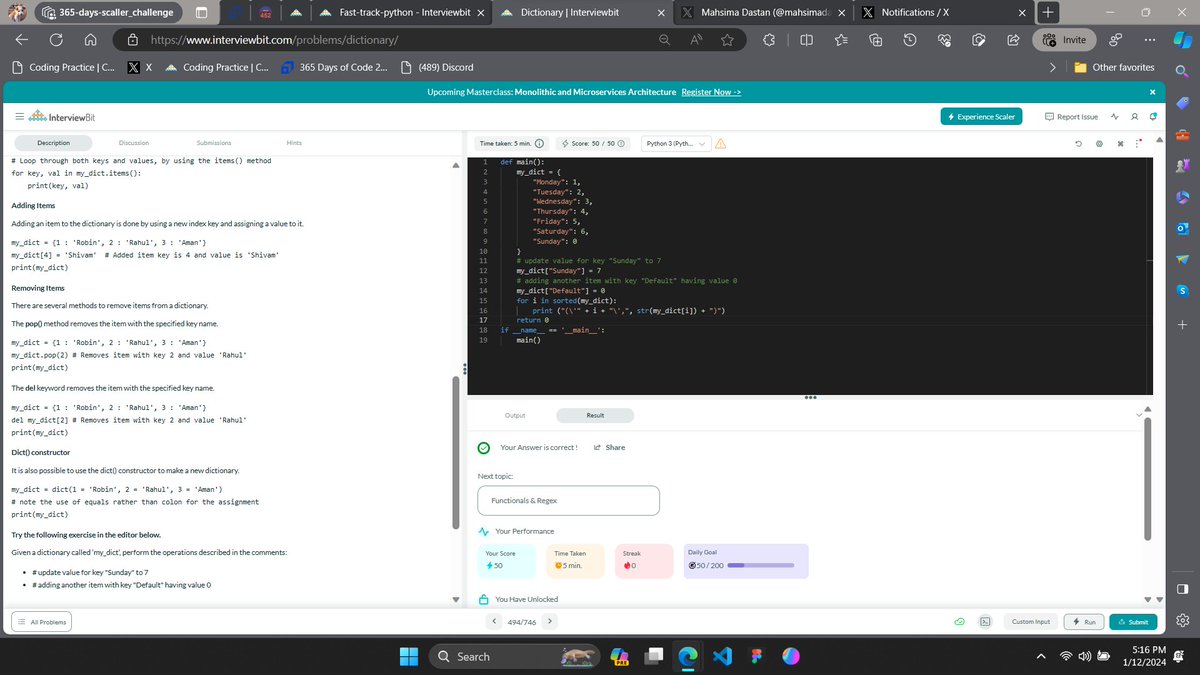Click the Register Now link in banner

[711, 91]
